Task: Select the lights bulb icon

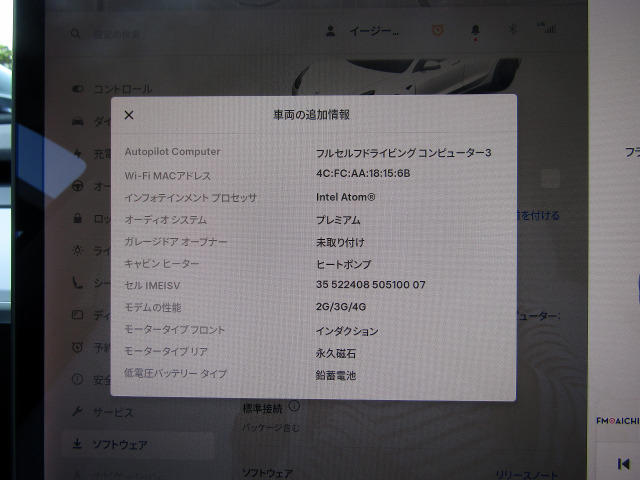Action: 78,250
